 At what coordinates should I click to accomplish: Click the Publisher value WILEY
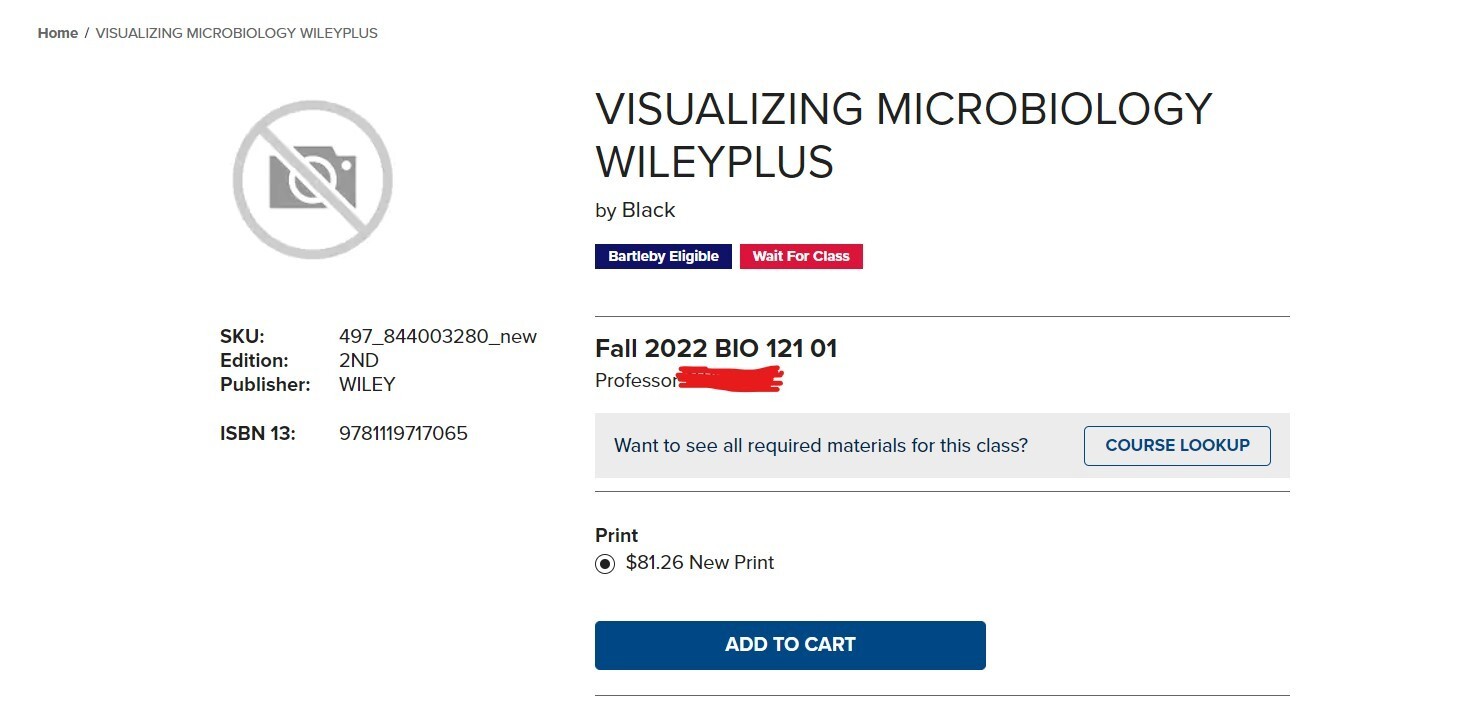[x=368, y=384]
